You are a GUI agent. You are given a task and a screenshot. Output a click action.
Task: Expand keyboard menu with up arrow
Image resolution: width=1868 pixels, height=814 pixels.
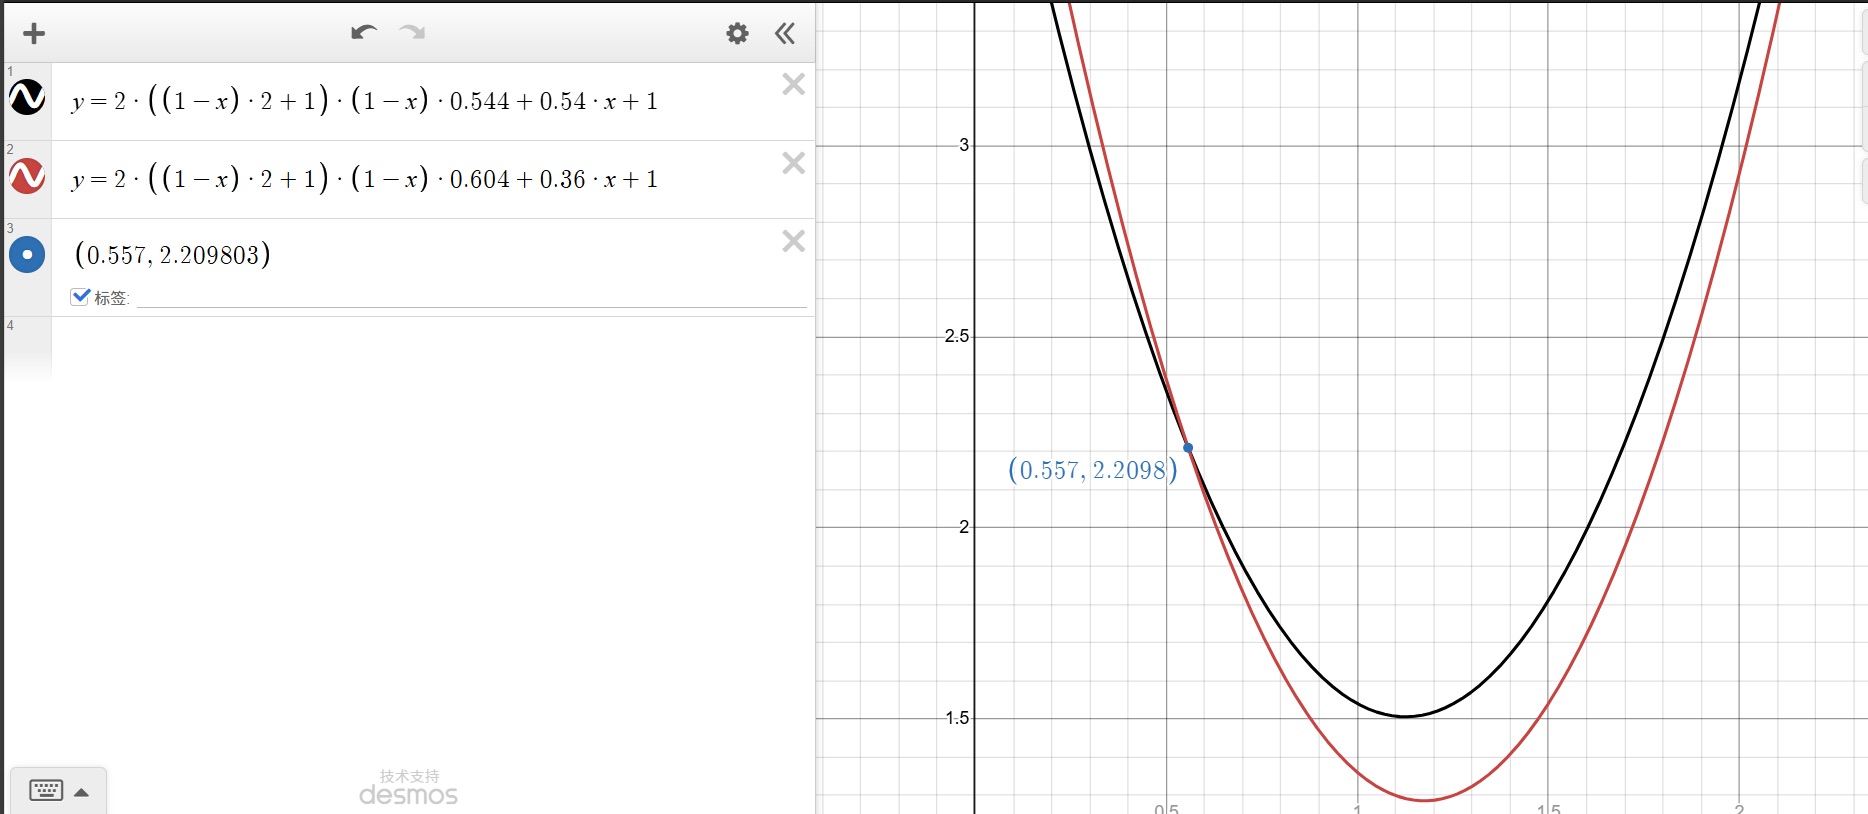82,792
